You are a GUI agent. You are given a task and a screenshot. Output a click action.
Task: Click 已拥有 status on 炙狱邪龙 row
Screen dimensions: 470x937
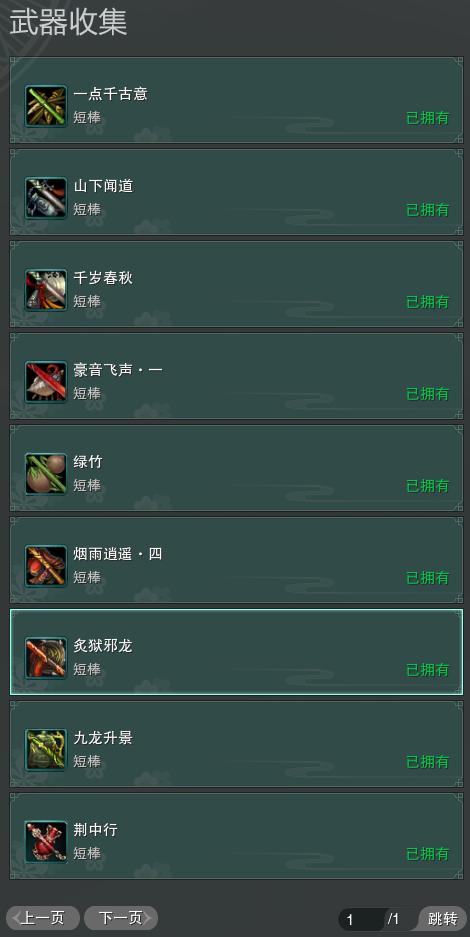pyautogui.click(x=428, y=670)
